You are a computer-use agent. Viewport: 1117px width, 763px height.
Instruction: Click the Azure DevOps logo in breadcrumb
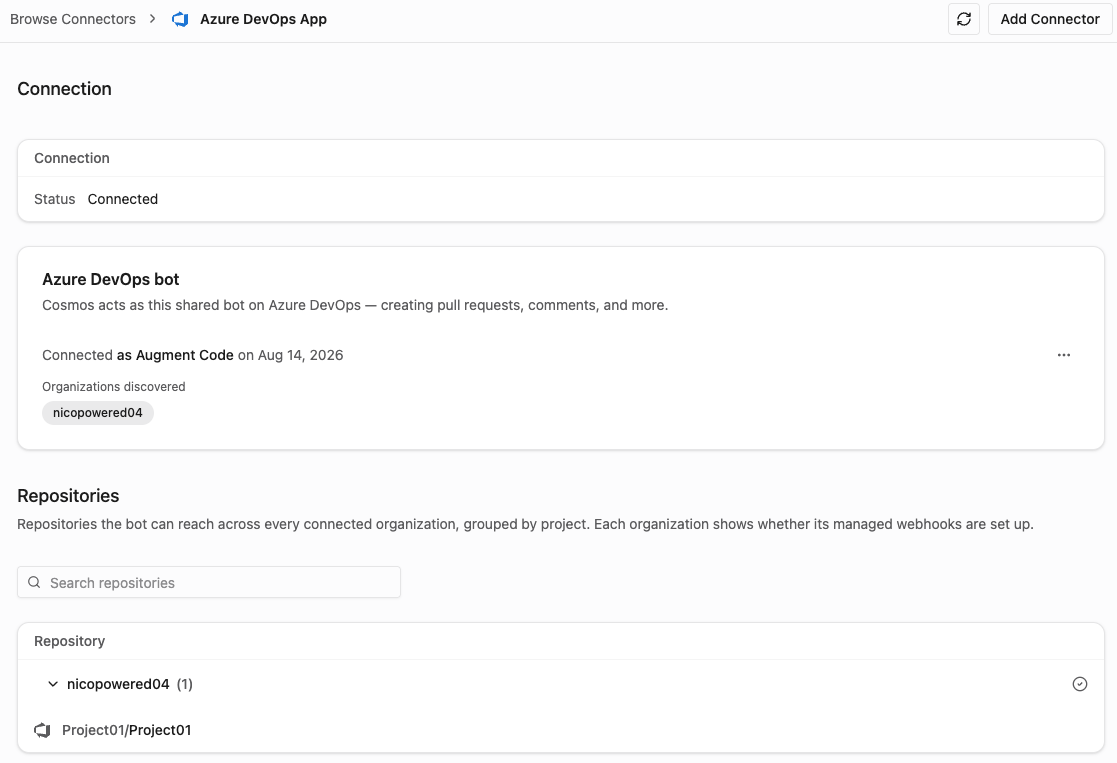[x=180, y=19]
